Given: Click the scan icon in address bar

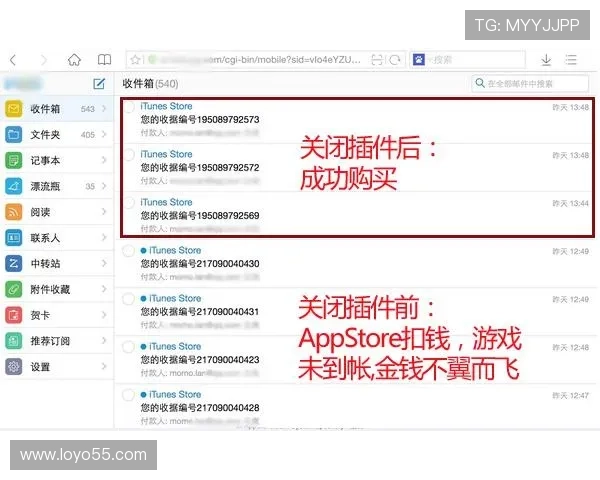Looking at the screenshot, I should click(377, 60).
